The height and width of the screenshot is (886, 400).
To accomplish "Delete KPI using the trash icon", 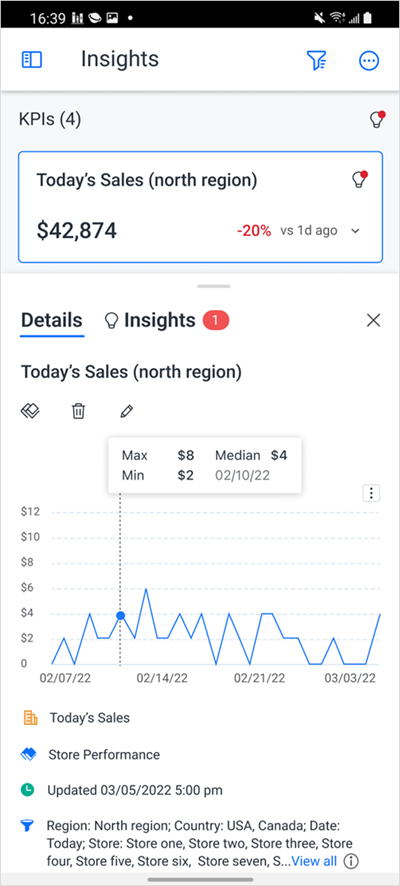I will click(x=78, y=411).
